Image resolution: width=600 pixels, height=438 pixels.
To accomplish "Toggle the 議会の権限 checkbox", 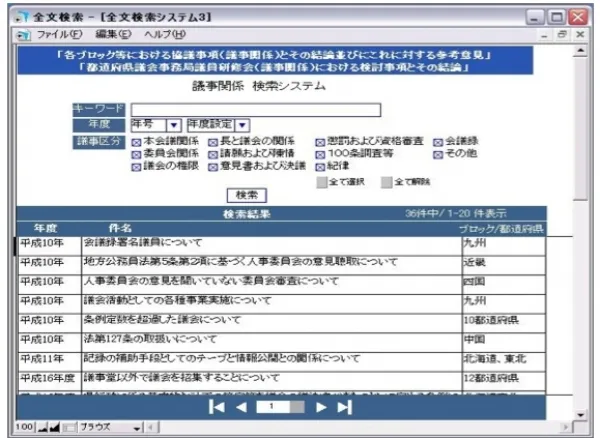I will [136, 167].
